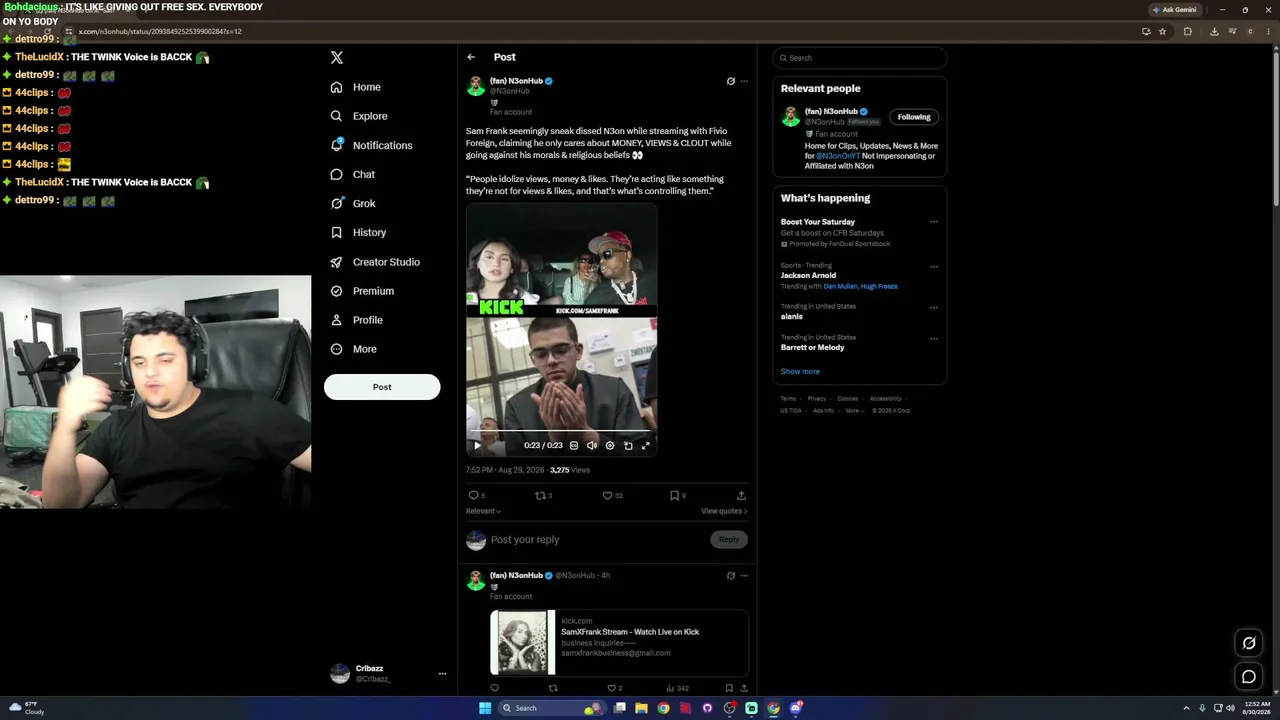Open Grok from the main post header
The width and height of the screenshot is (1280, 720).
coord(730,81)
